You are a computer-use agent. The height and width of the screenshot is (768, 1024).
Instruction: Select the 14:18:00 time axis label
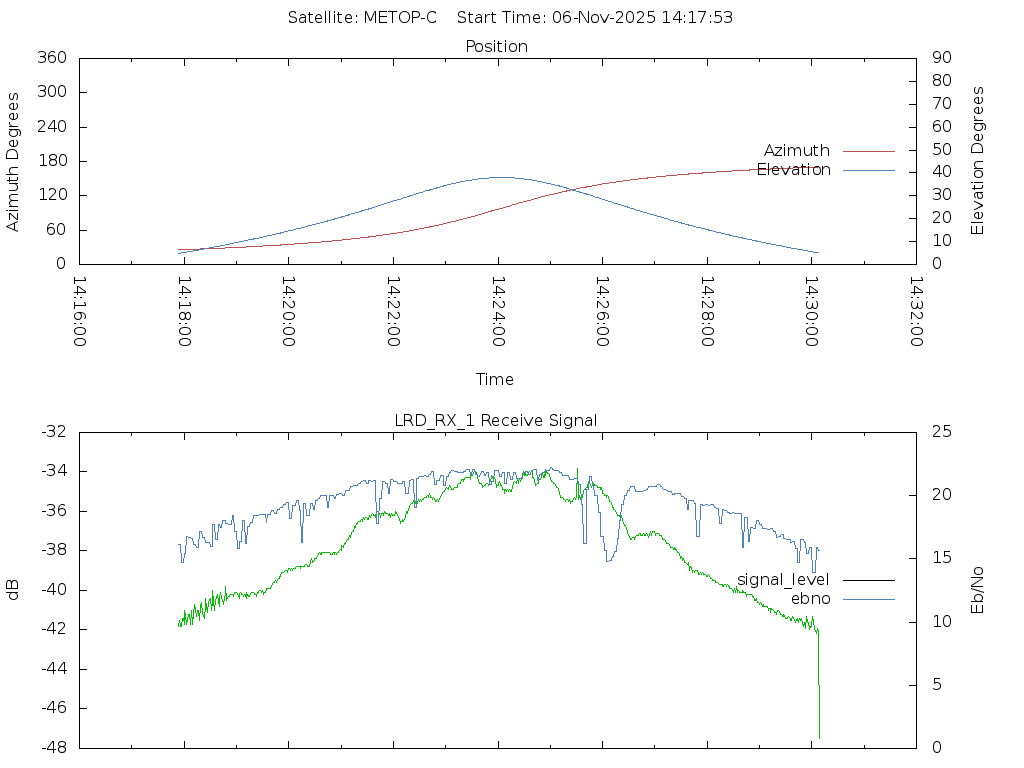coord(183,312)
